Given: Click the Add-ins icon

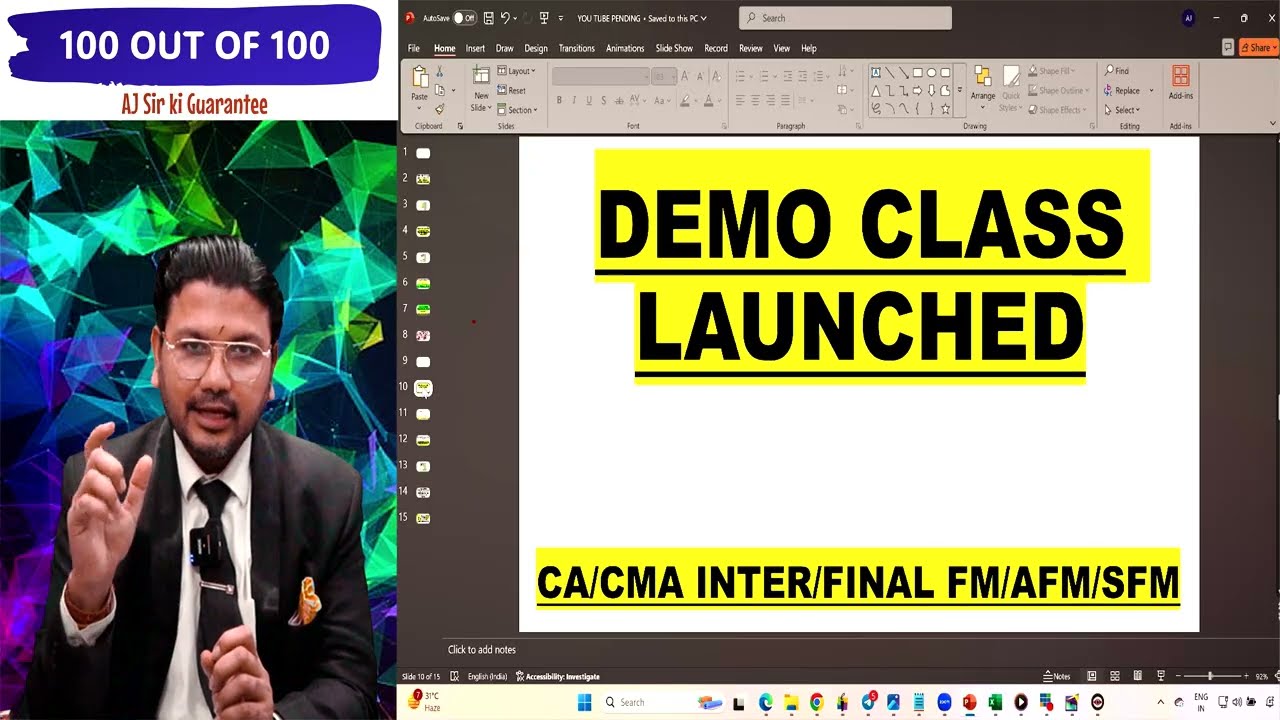Looking at the screenshot, I should pos(1181,78).
